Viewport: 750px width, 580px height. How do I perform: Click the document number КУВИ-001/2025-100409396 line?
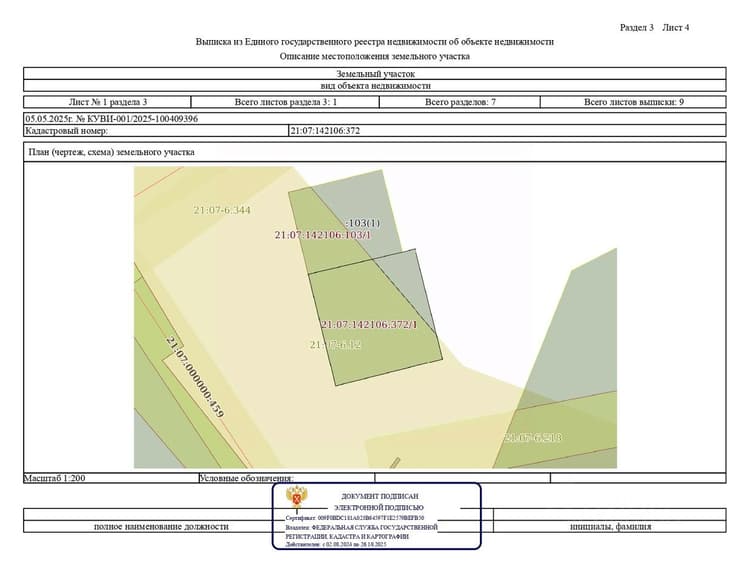tap(111, 119)
